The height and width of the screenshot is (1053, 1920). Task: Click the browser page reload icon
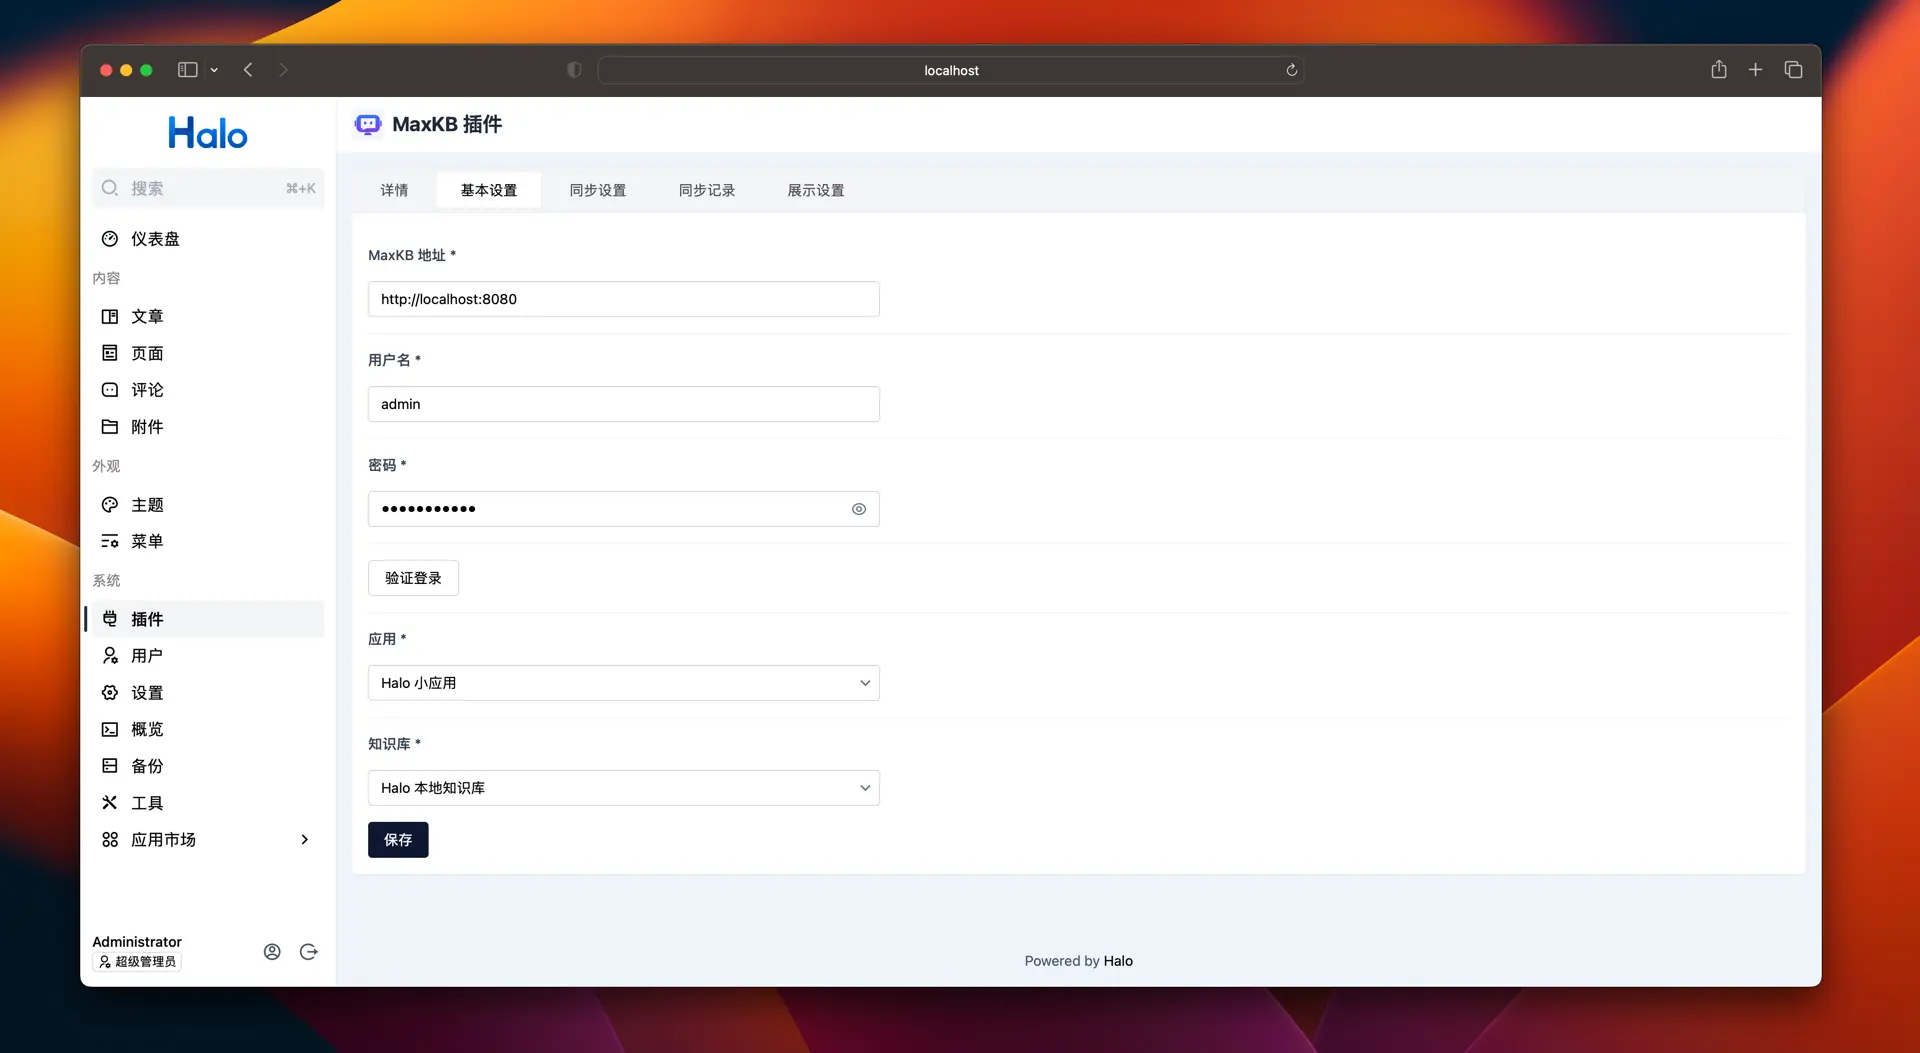[x=1291, y=70]
